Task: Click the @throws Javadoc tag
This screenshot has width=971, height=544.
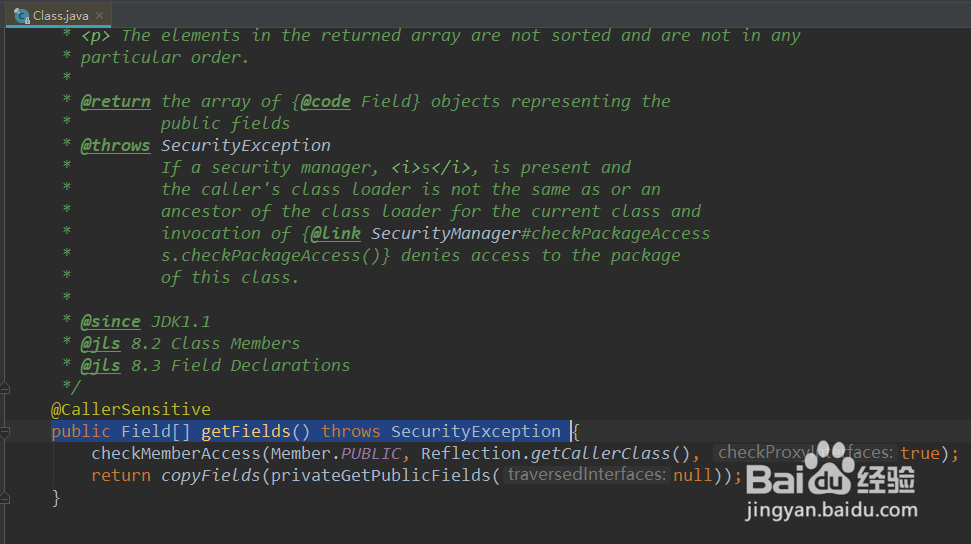Action: click(x=116, y=146)
